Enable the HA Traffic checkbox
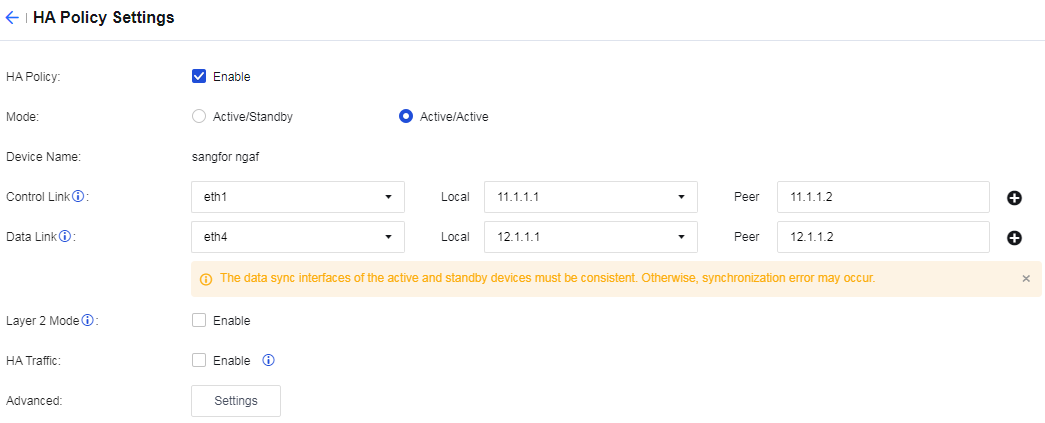This screenshot has height=423, width=1045. pyautogui.click(x=199, y=360)
